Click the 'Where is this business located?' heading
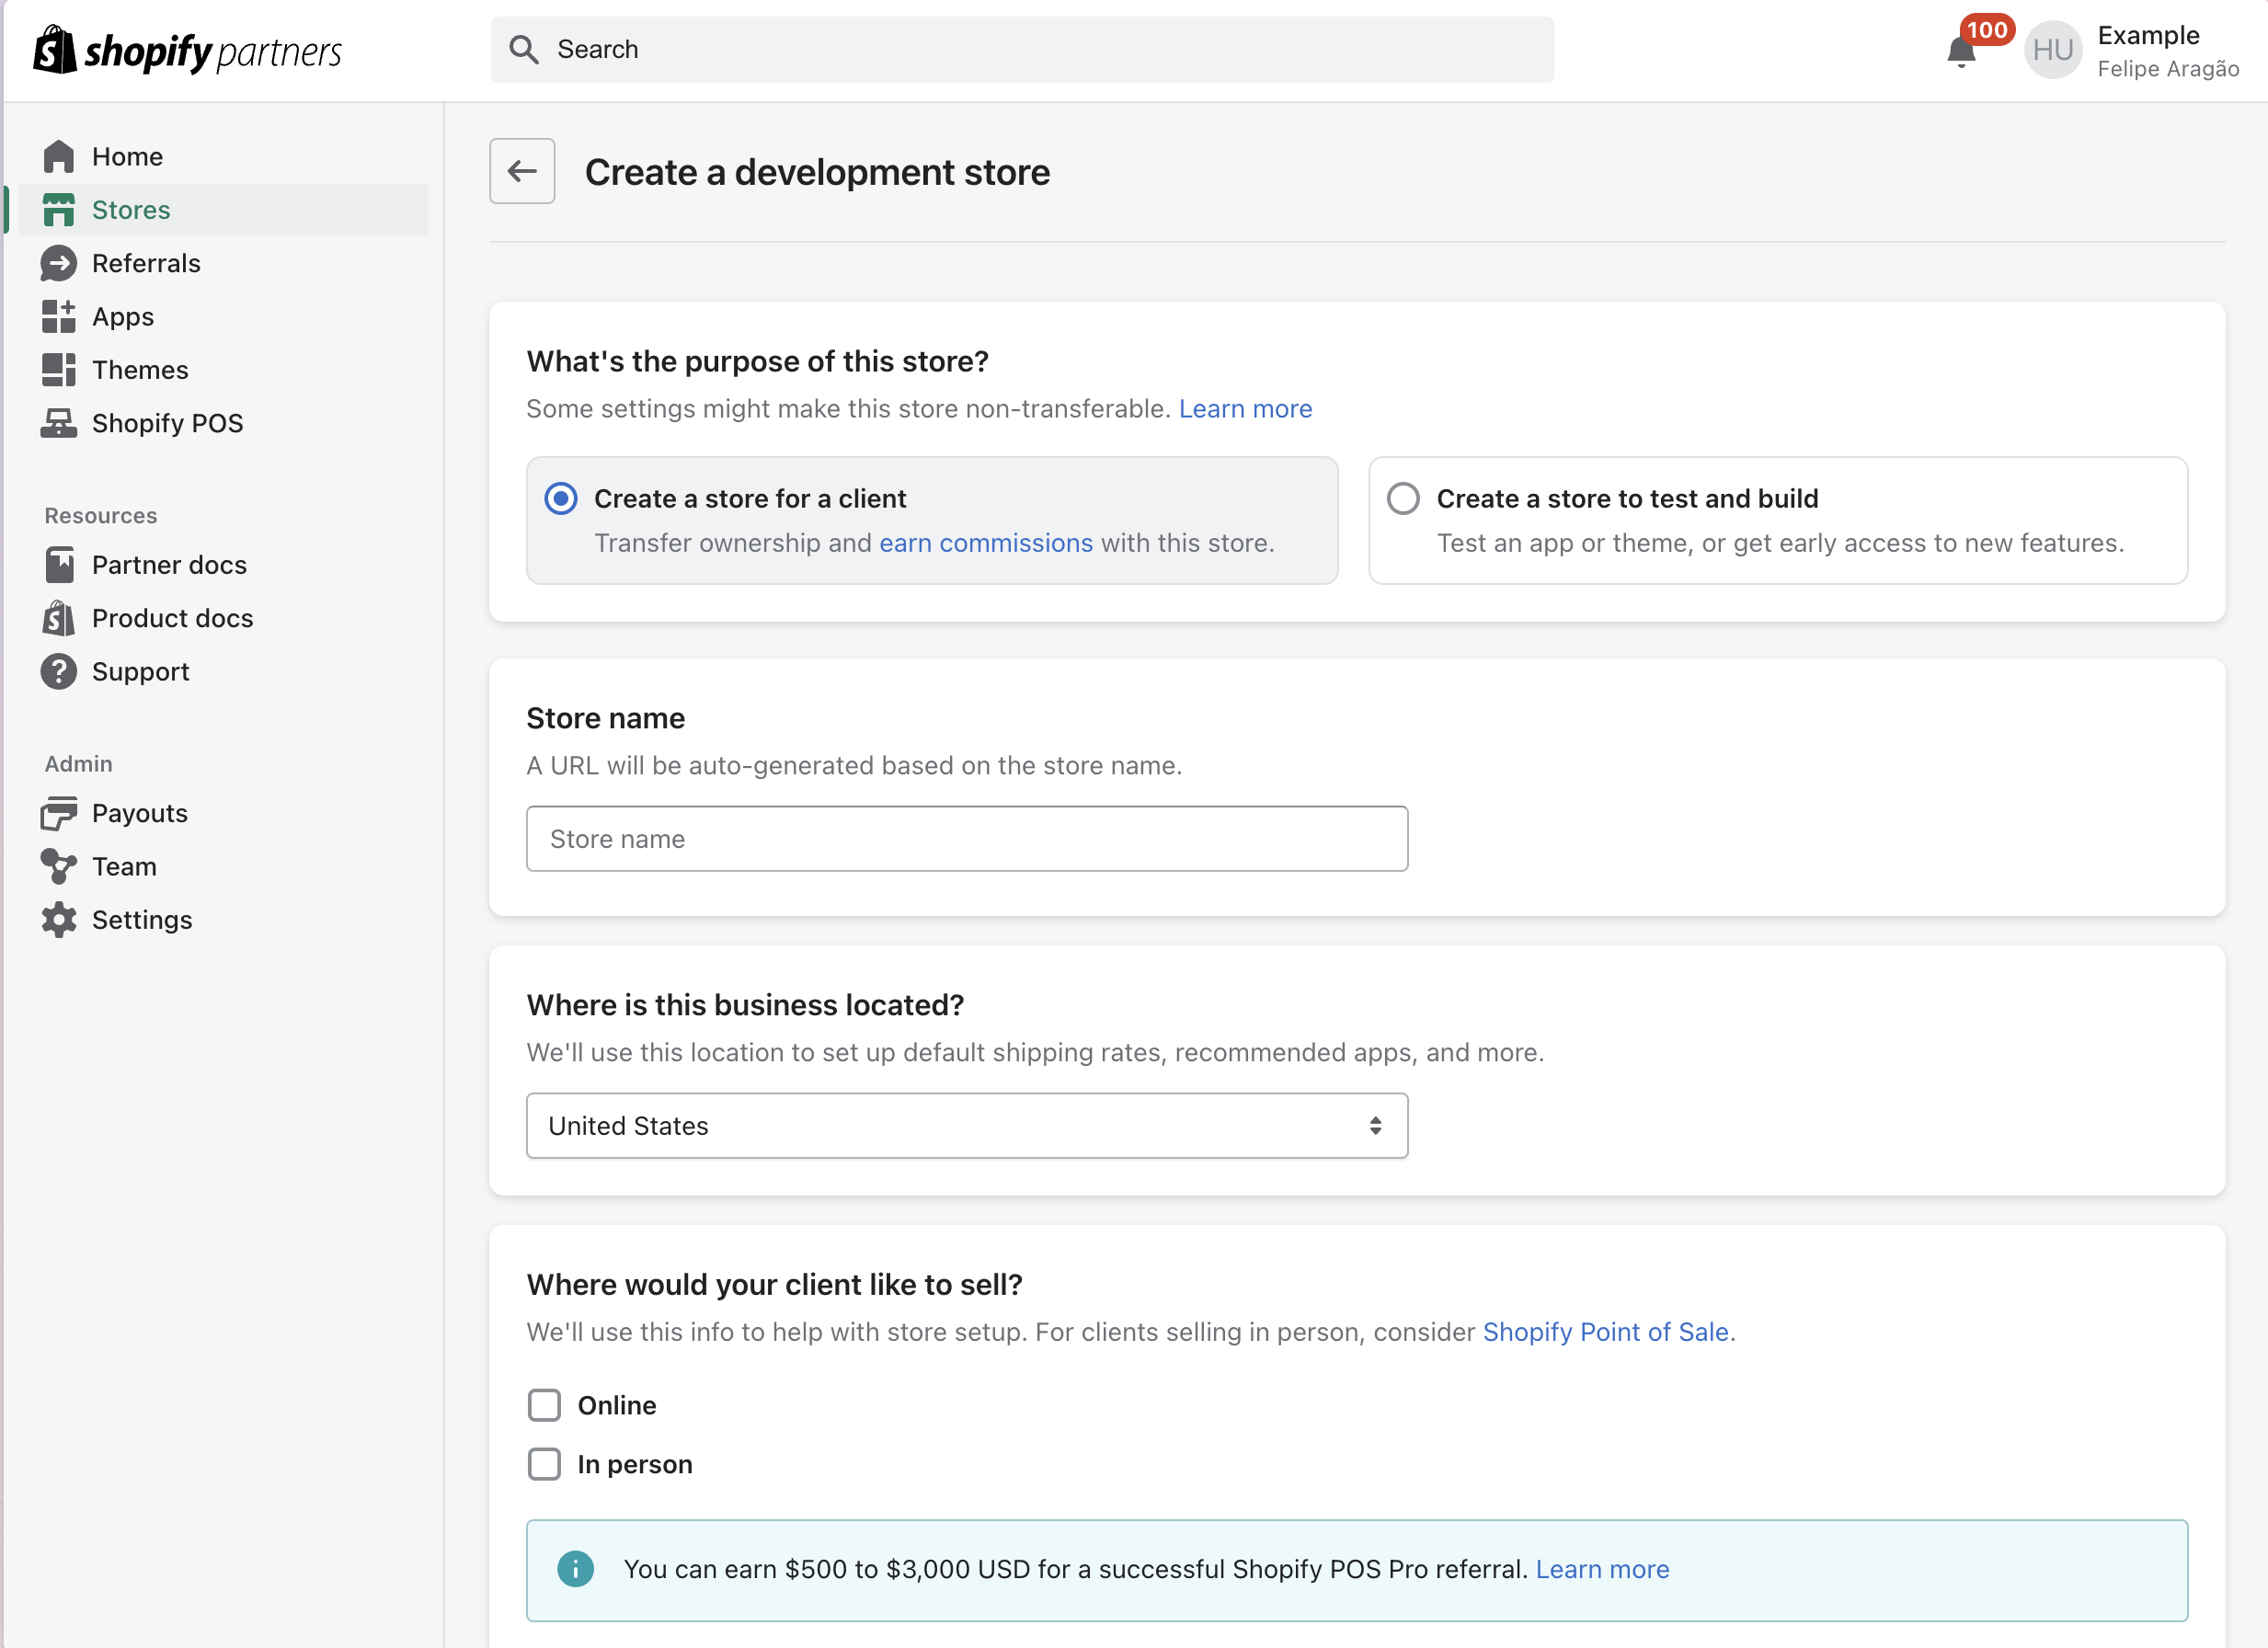 pos(745,1005)
